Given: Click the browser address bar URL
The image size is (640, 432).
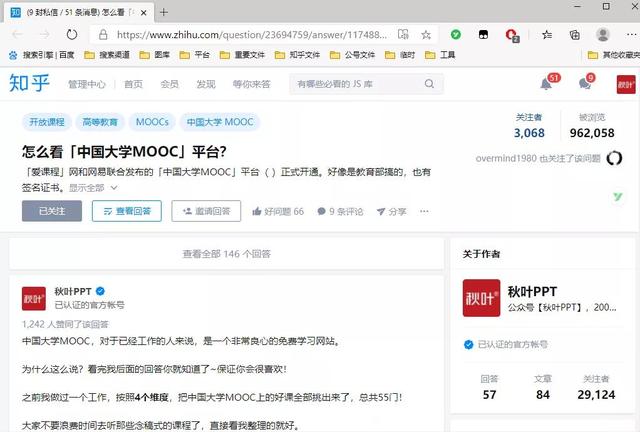Looking at the screenshot, I should (x=251, y=35).
